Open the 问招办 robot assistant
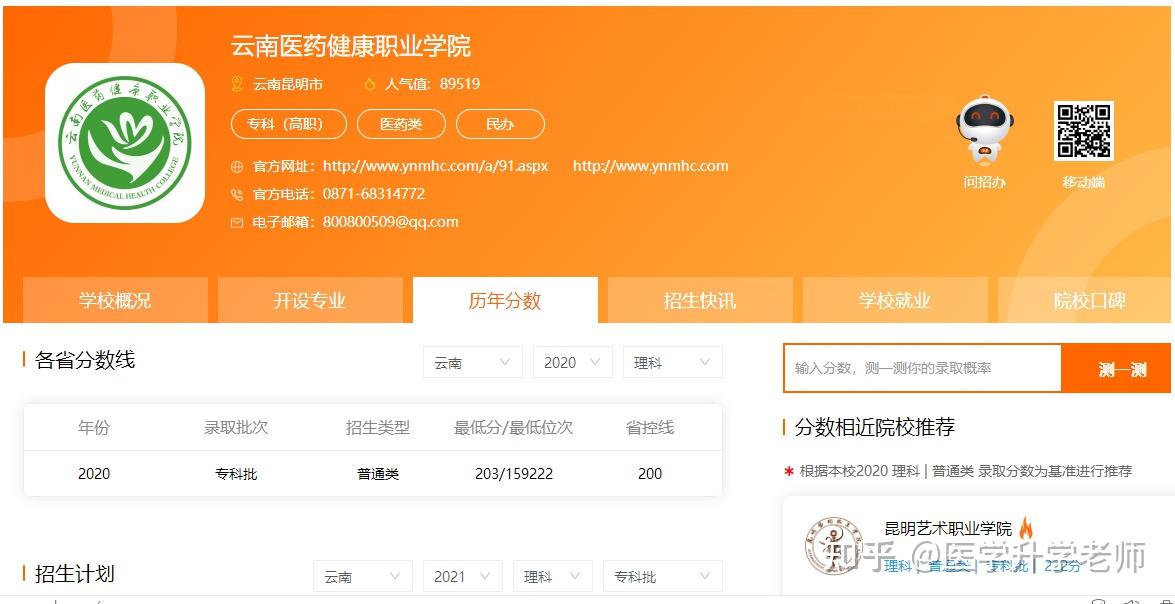The height and width of the screenshot is (604, 1175). click(984, 141)
